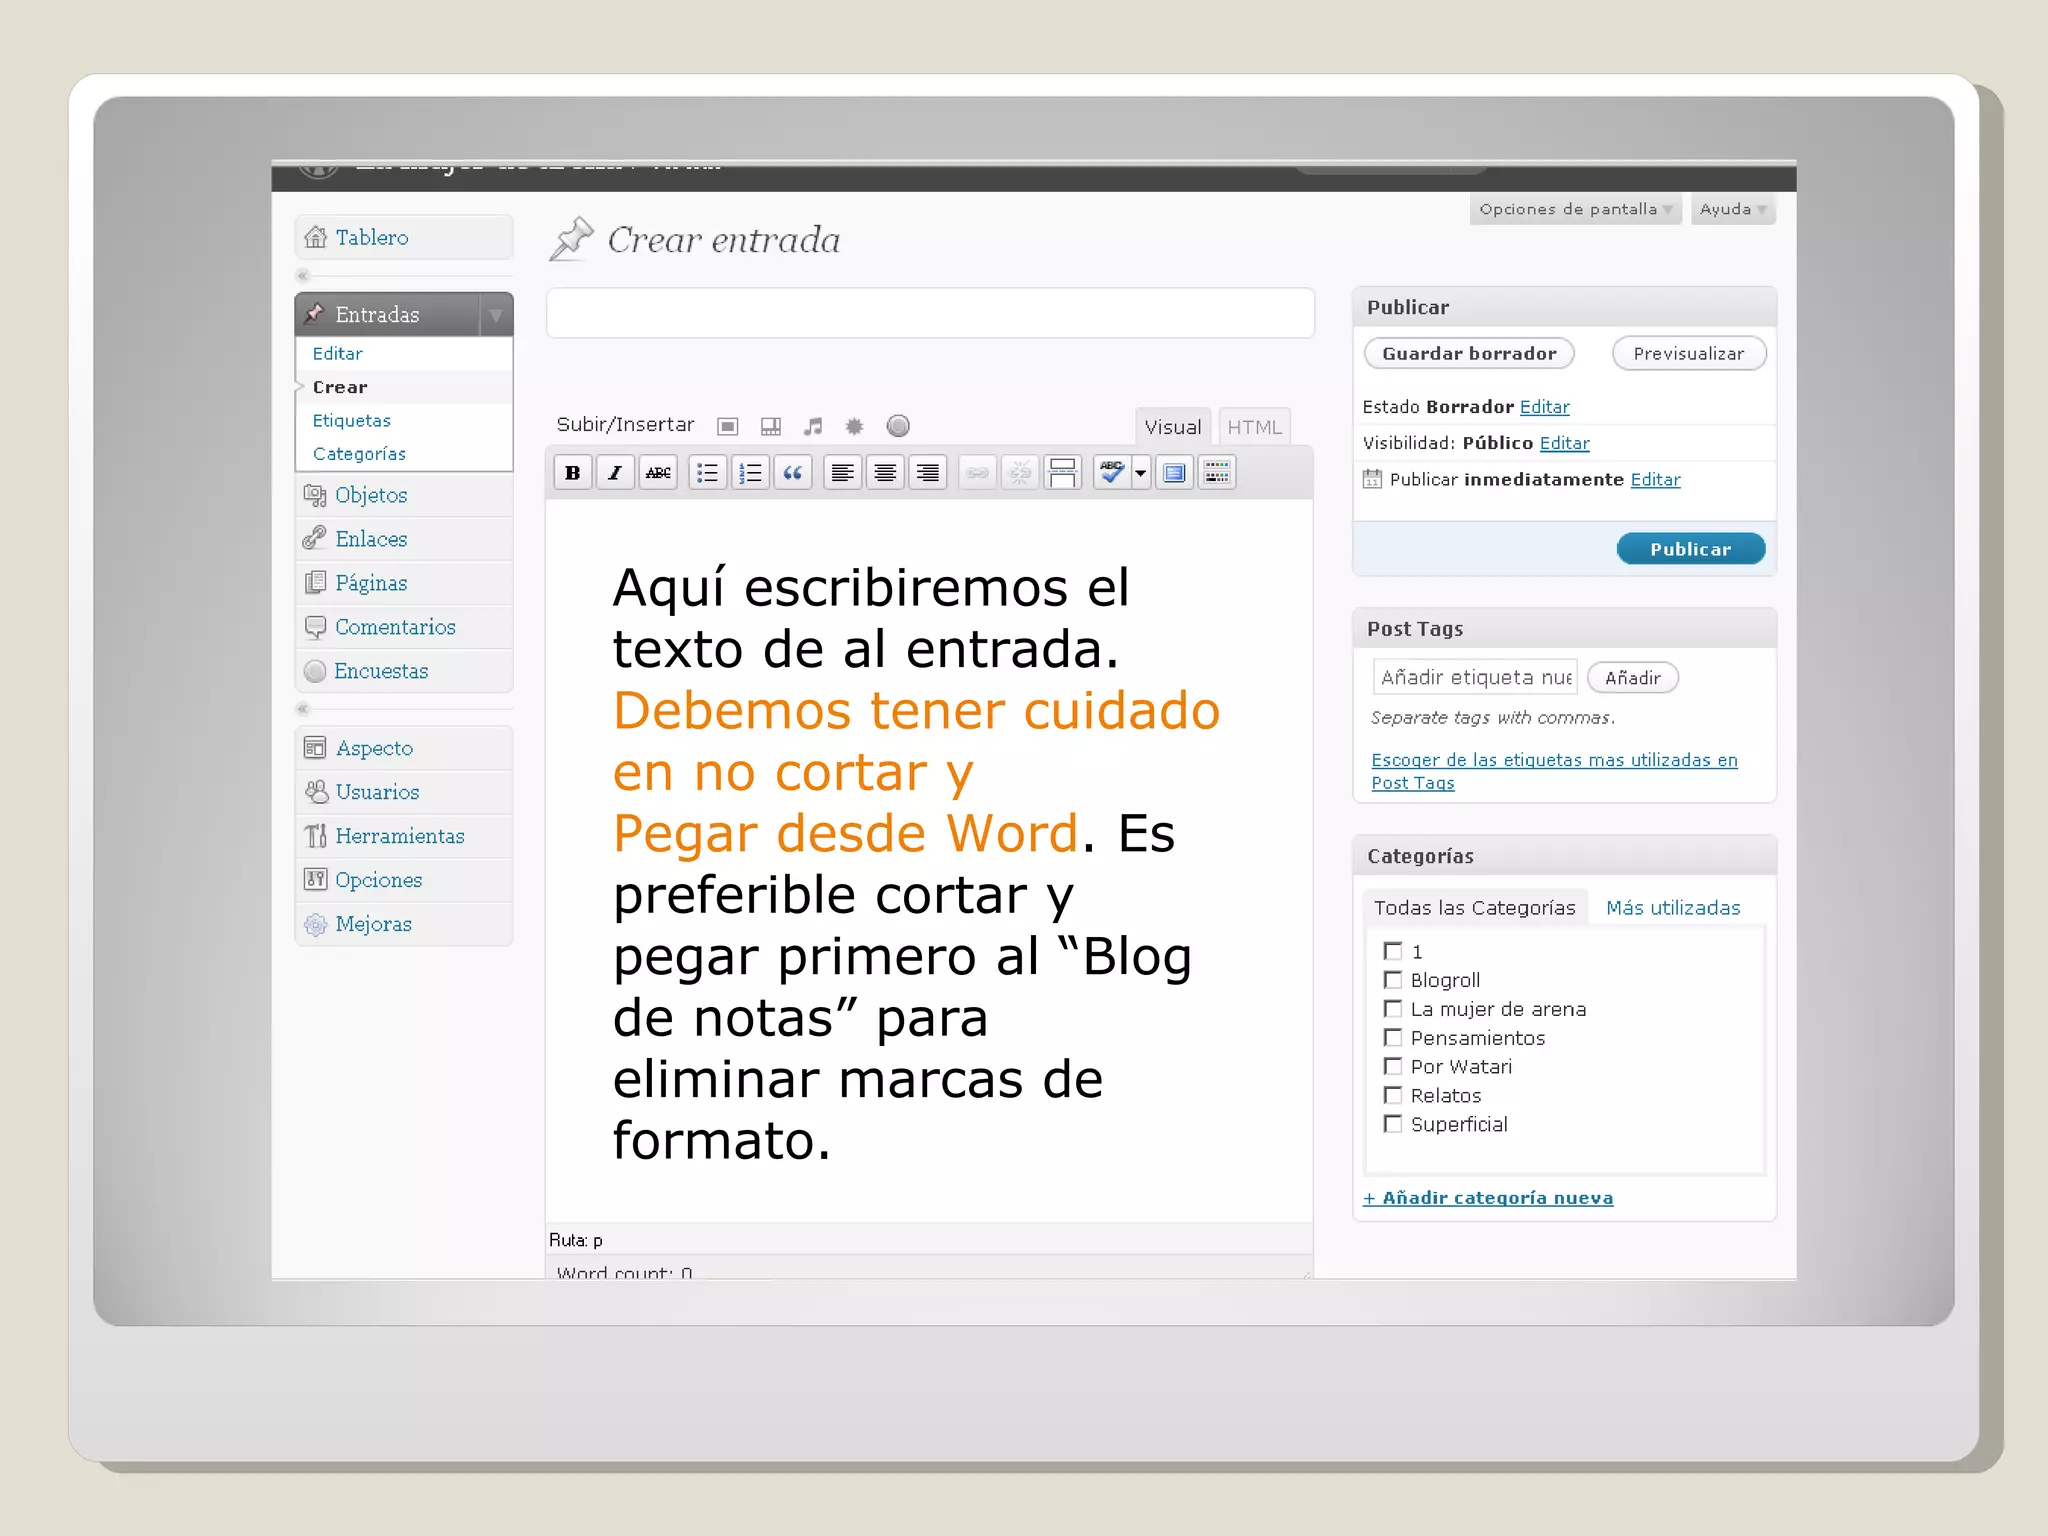Toggle italic formatting
The image size is (2048, 1536).
pos(615,473)
